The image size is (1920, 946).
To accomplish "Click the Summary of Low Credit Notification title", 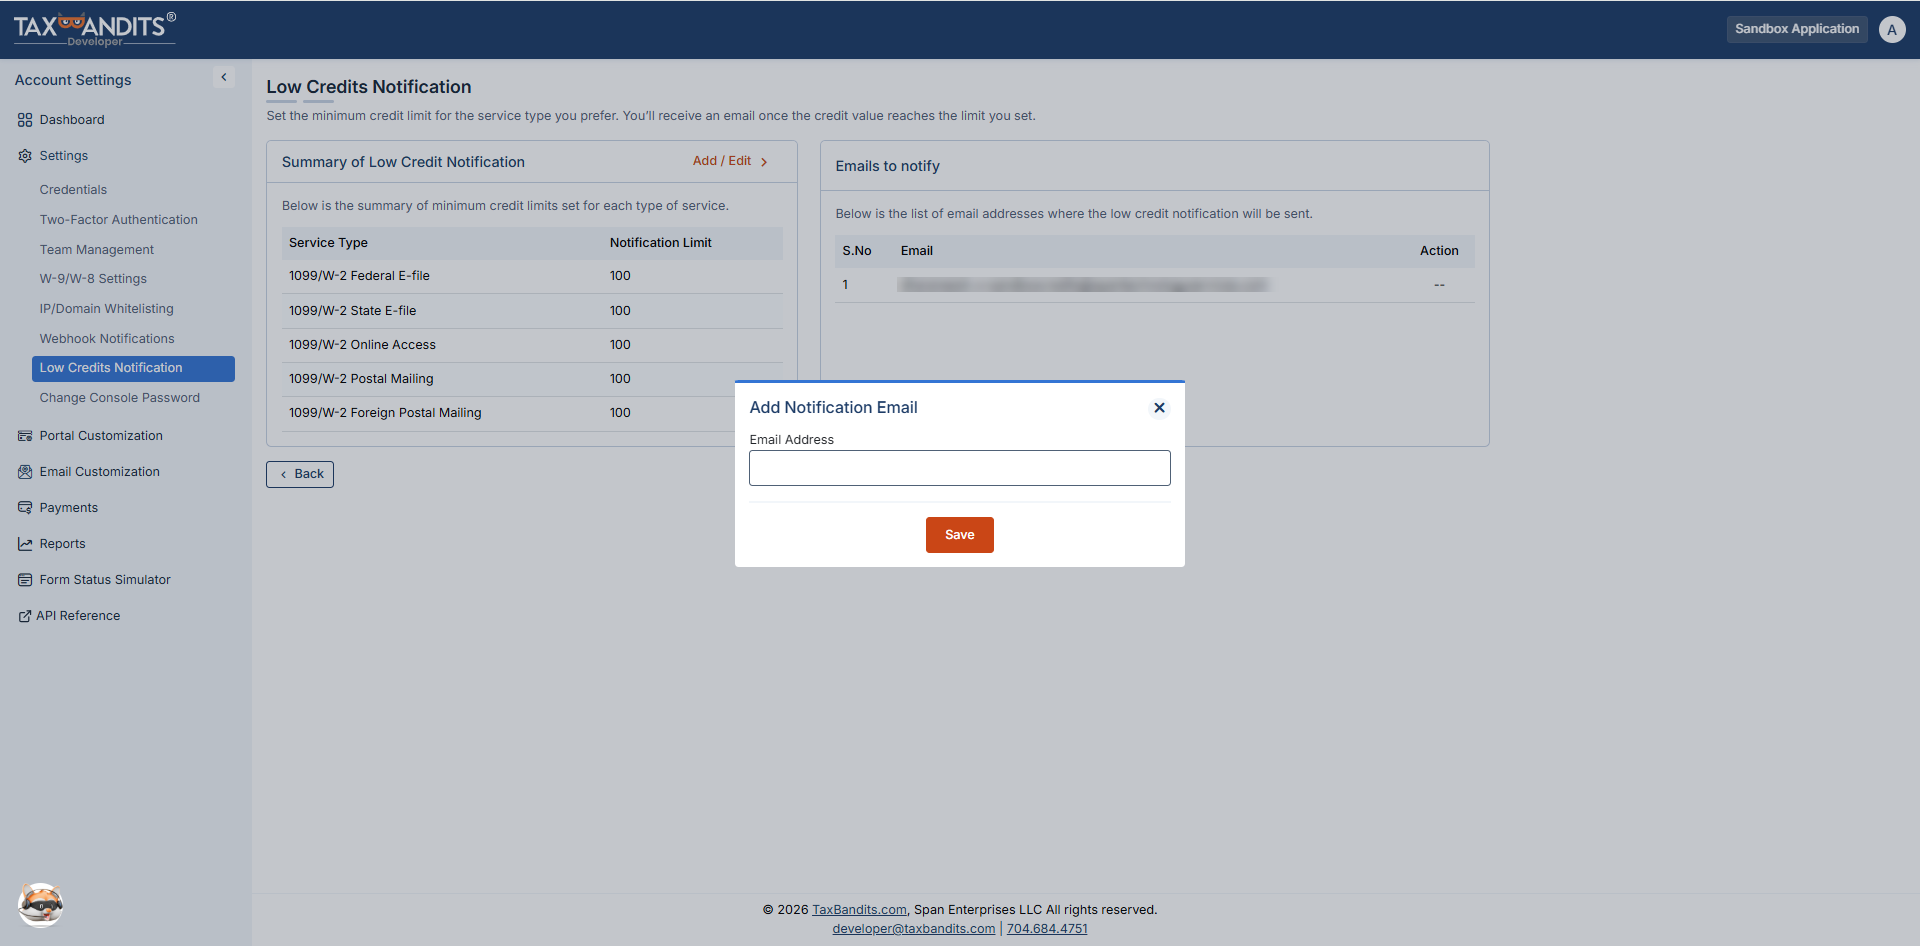I will 403,162.
